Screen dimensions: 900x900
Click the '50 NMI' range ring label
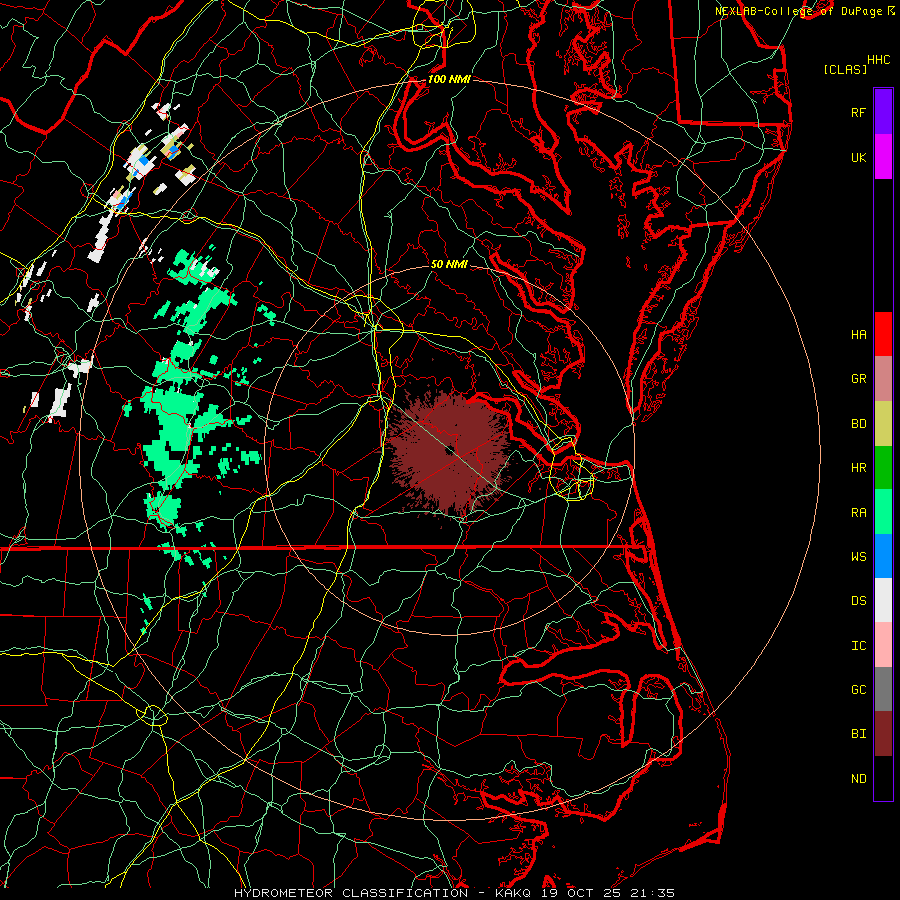click(x=449, y=264)
